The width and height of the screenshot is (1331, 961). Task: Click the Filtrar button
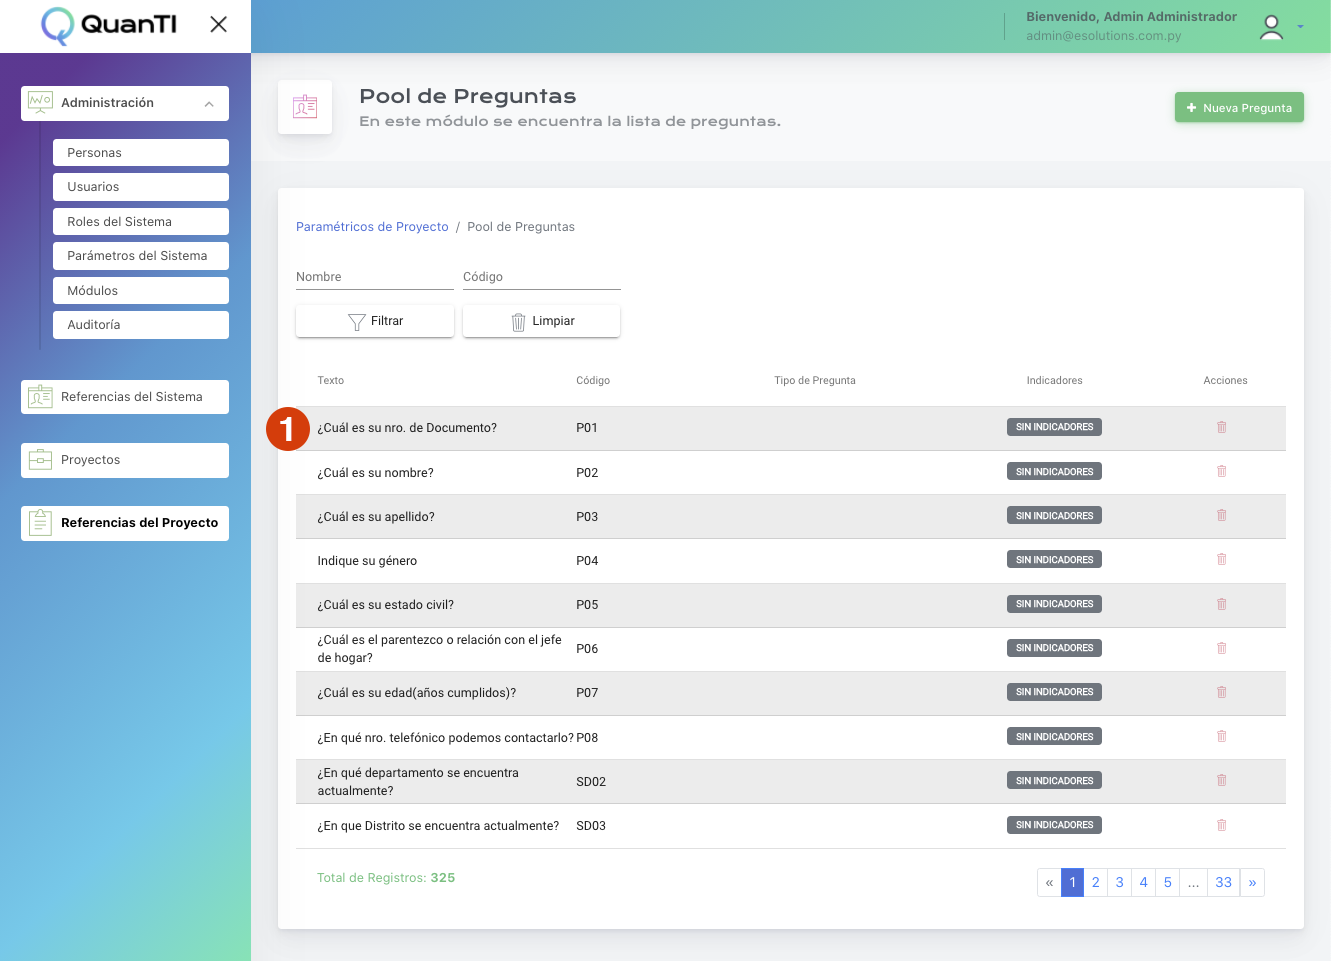pyautogui.click(x=375, y=321)
